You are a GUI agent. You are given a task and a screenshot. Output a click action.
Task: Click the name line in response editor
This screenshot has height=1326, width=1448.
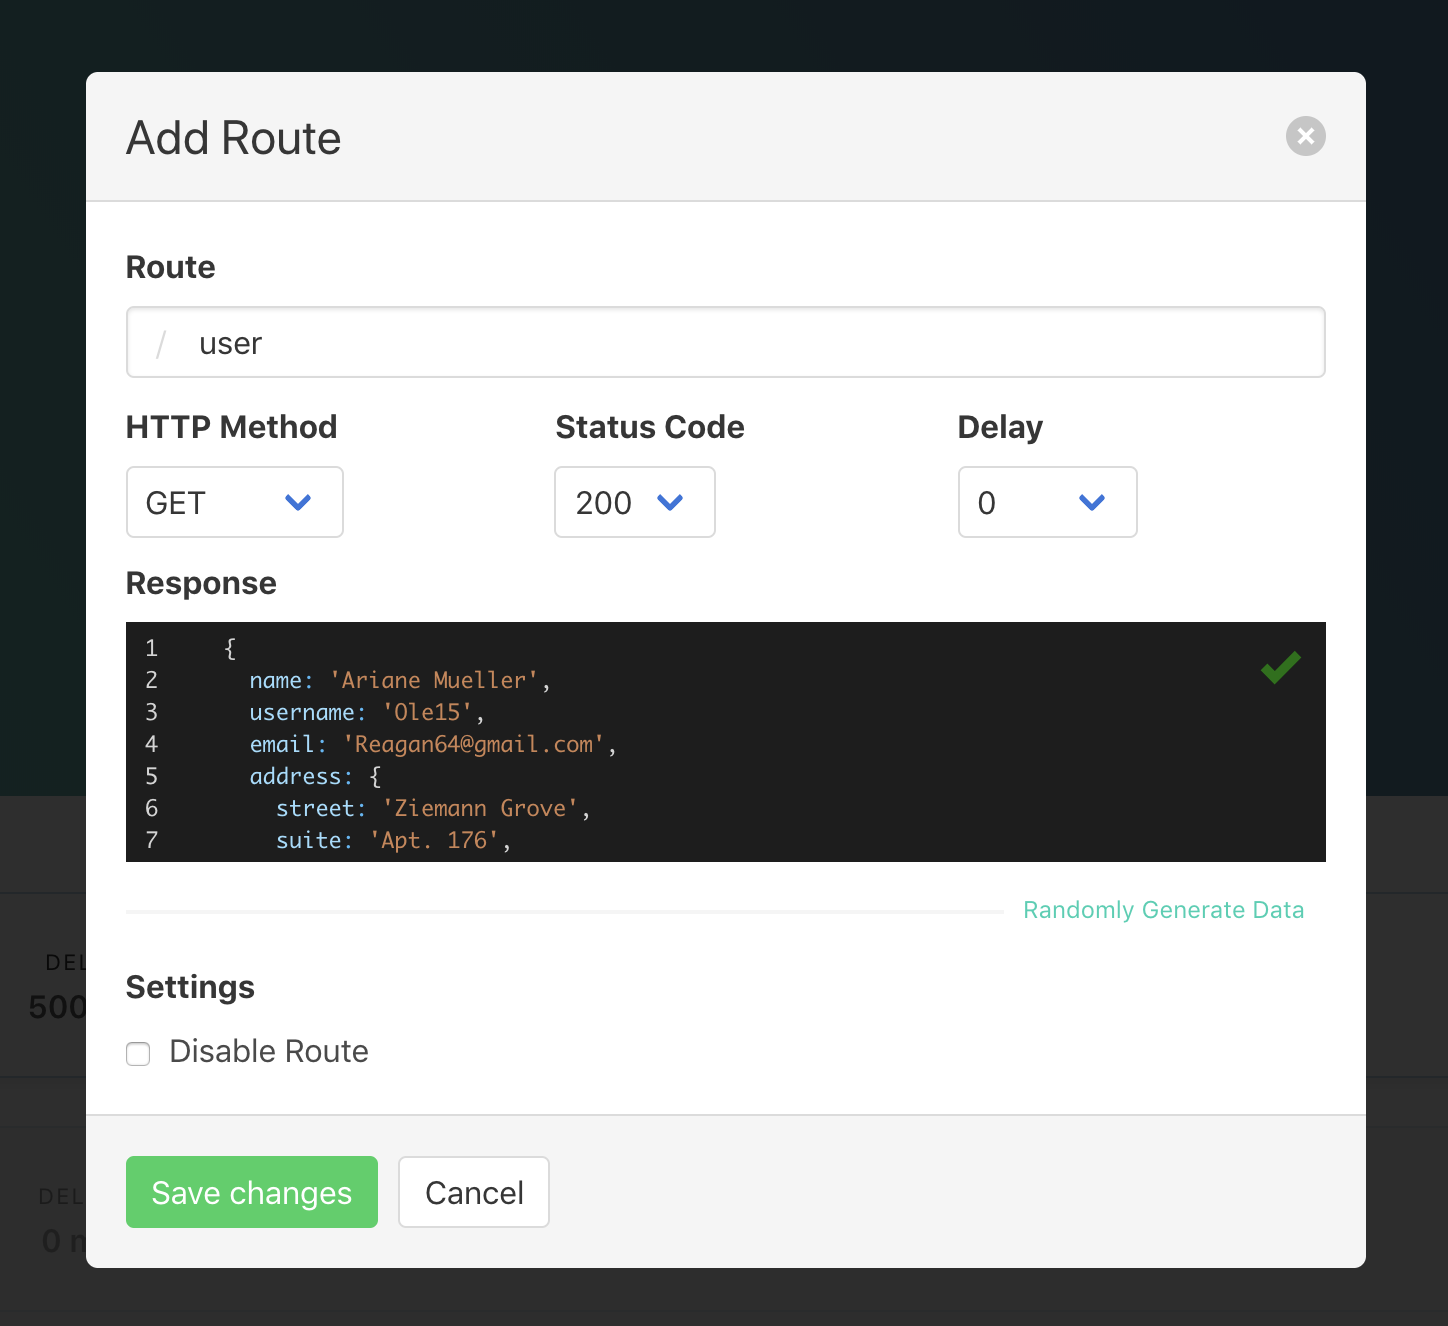[399, 681]
